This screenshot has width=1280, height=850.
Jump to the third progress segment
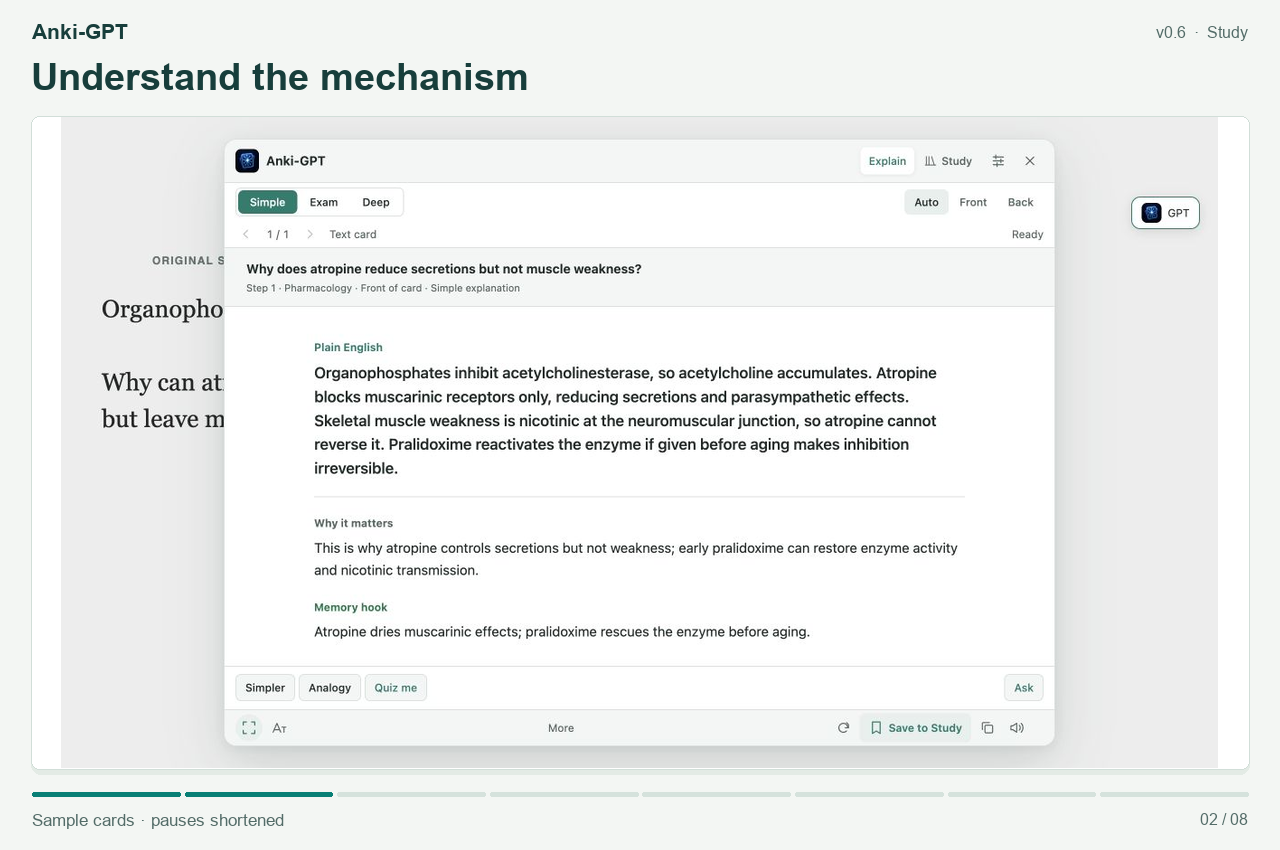pos(411,795)
